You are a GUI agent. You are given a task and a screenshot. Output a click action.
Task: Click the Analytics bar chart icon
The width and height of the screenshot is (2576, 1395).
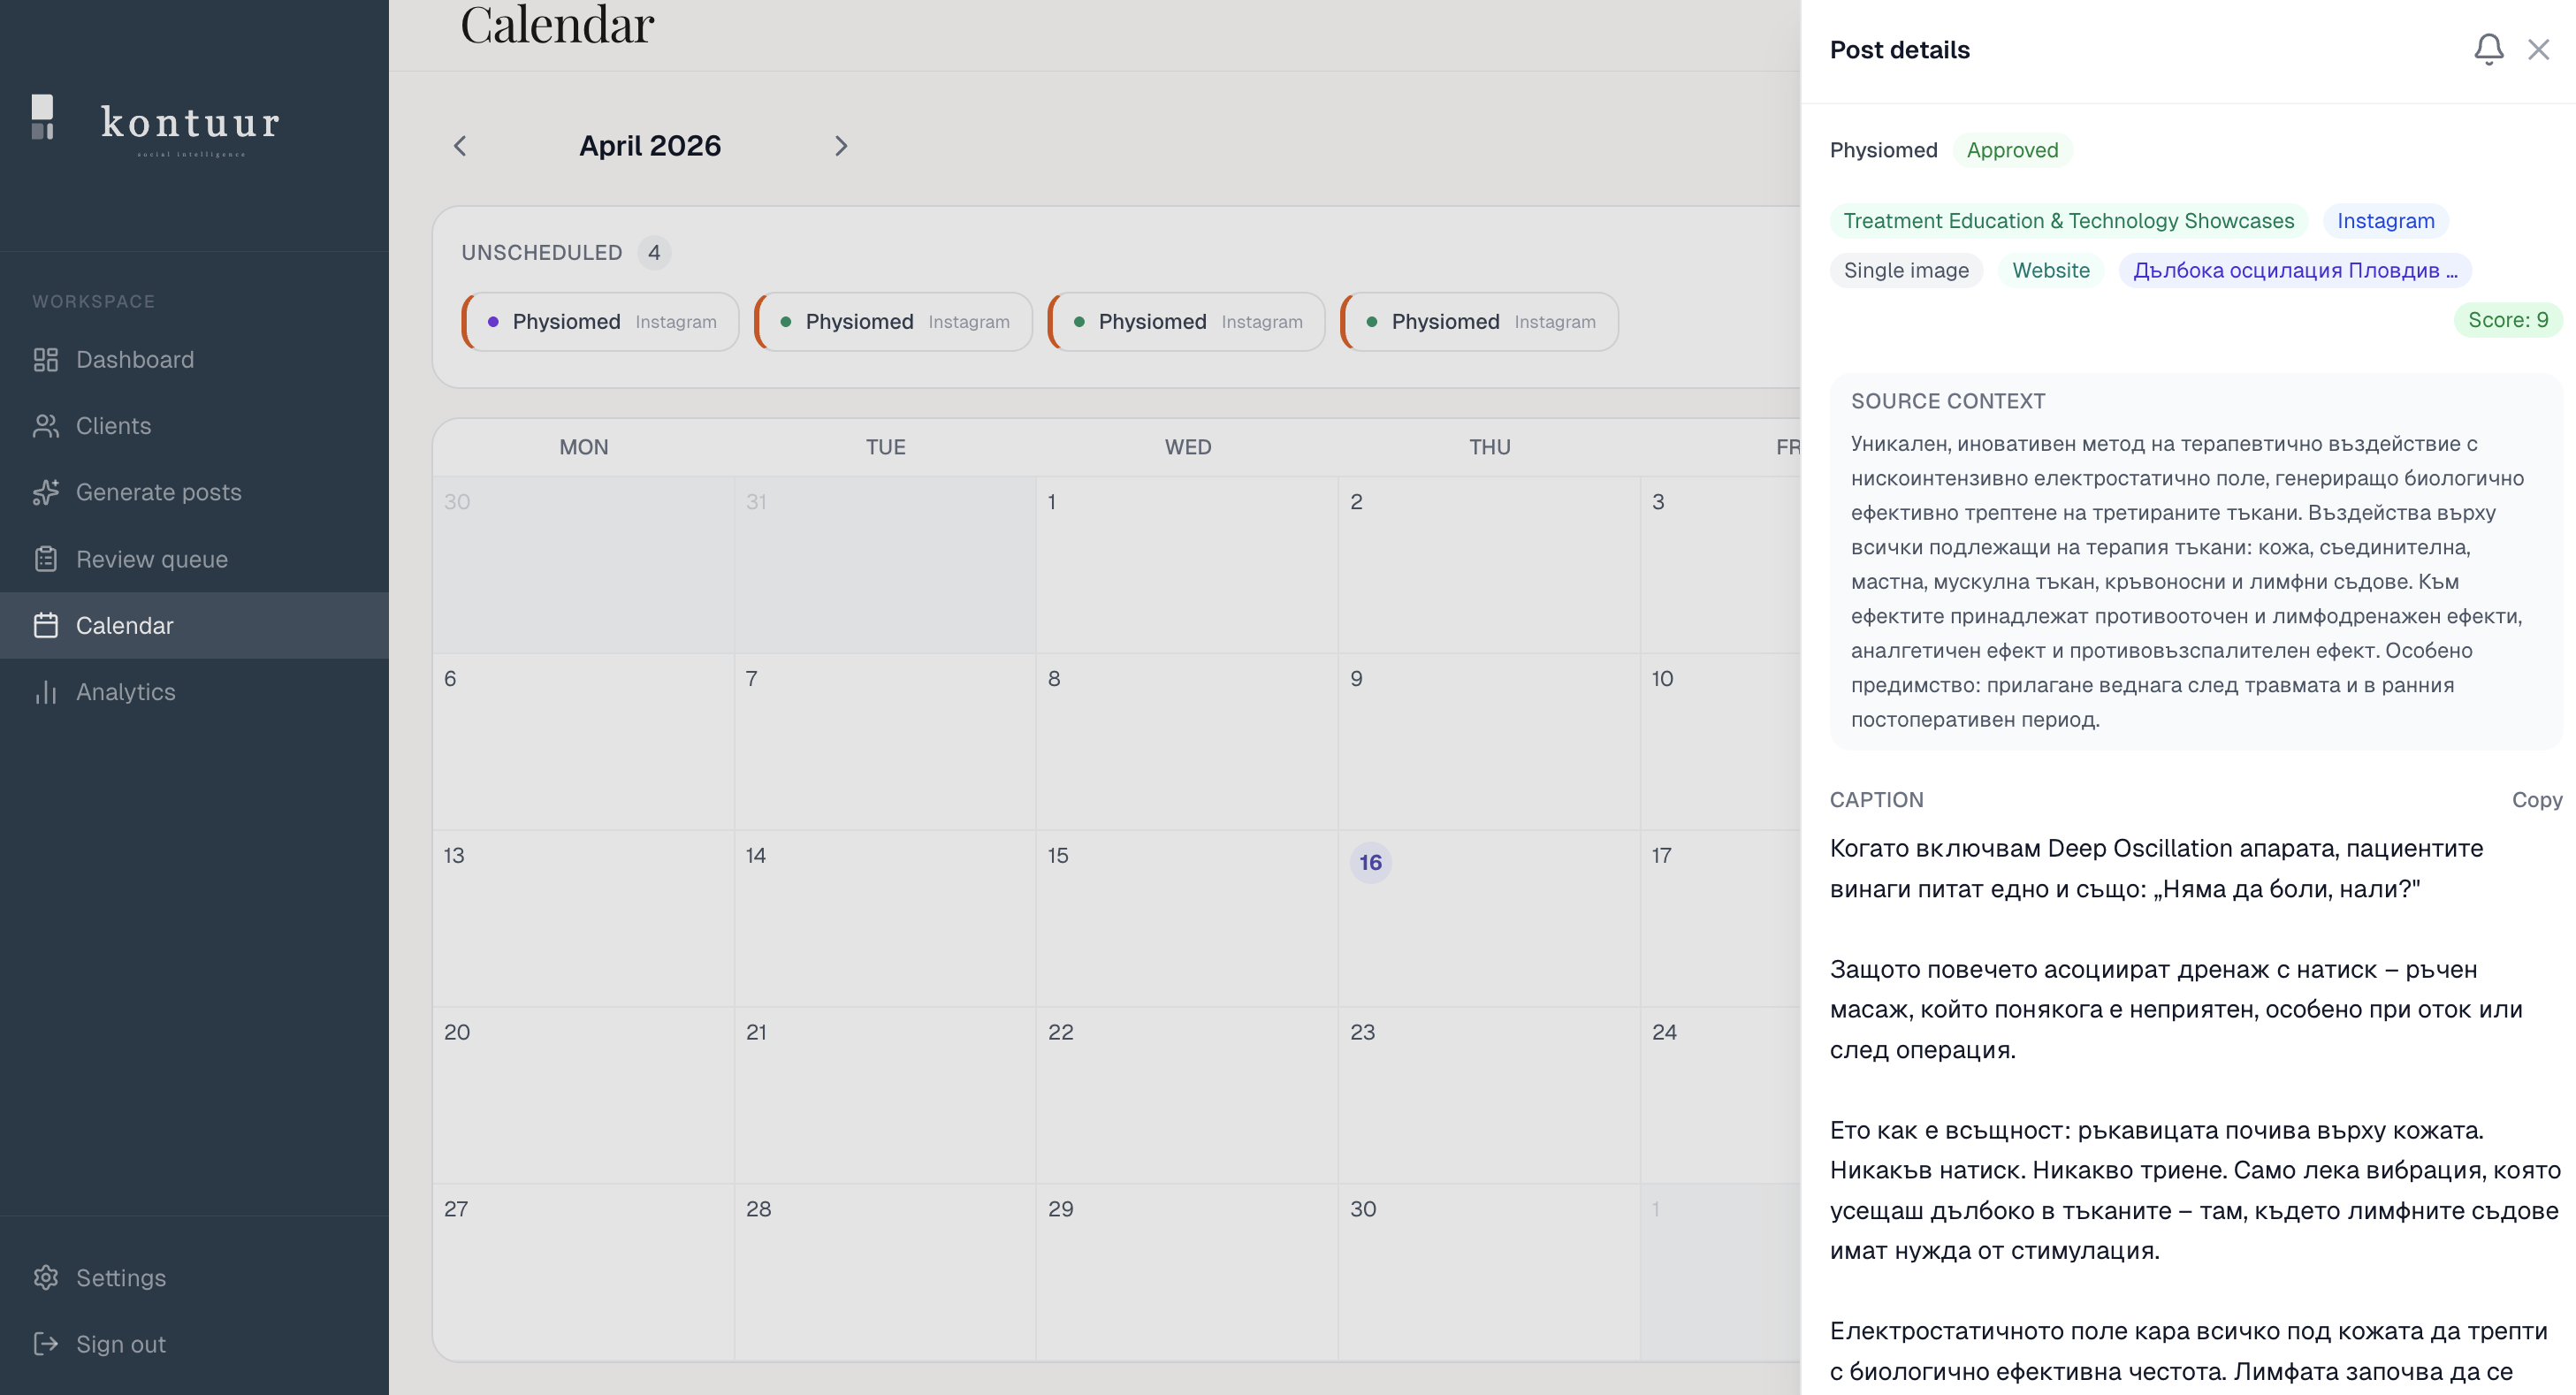pos(46,692)
